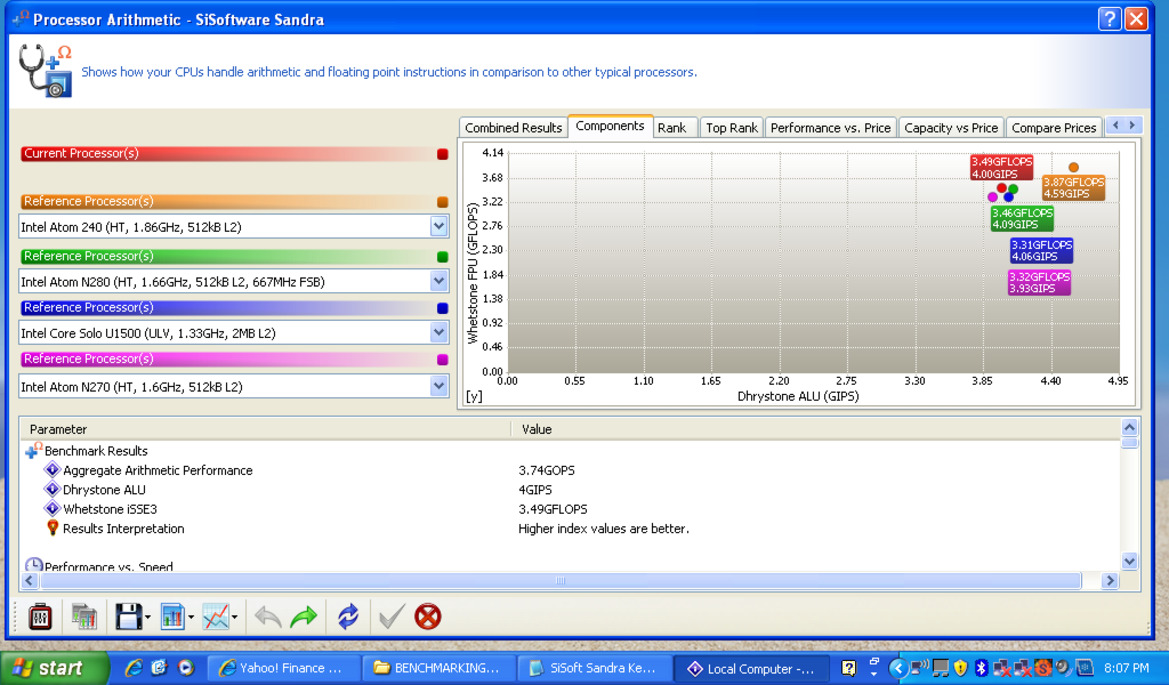
Task: Open Intel Atom N270 reference processor dropdown
Action: (438, 386)
